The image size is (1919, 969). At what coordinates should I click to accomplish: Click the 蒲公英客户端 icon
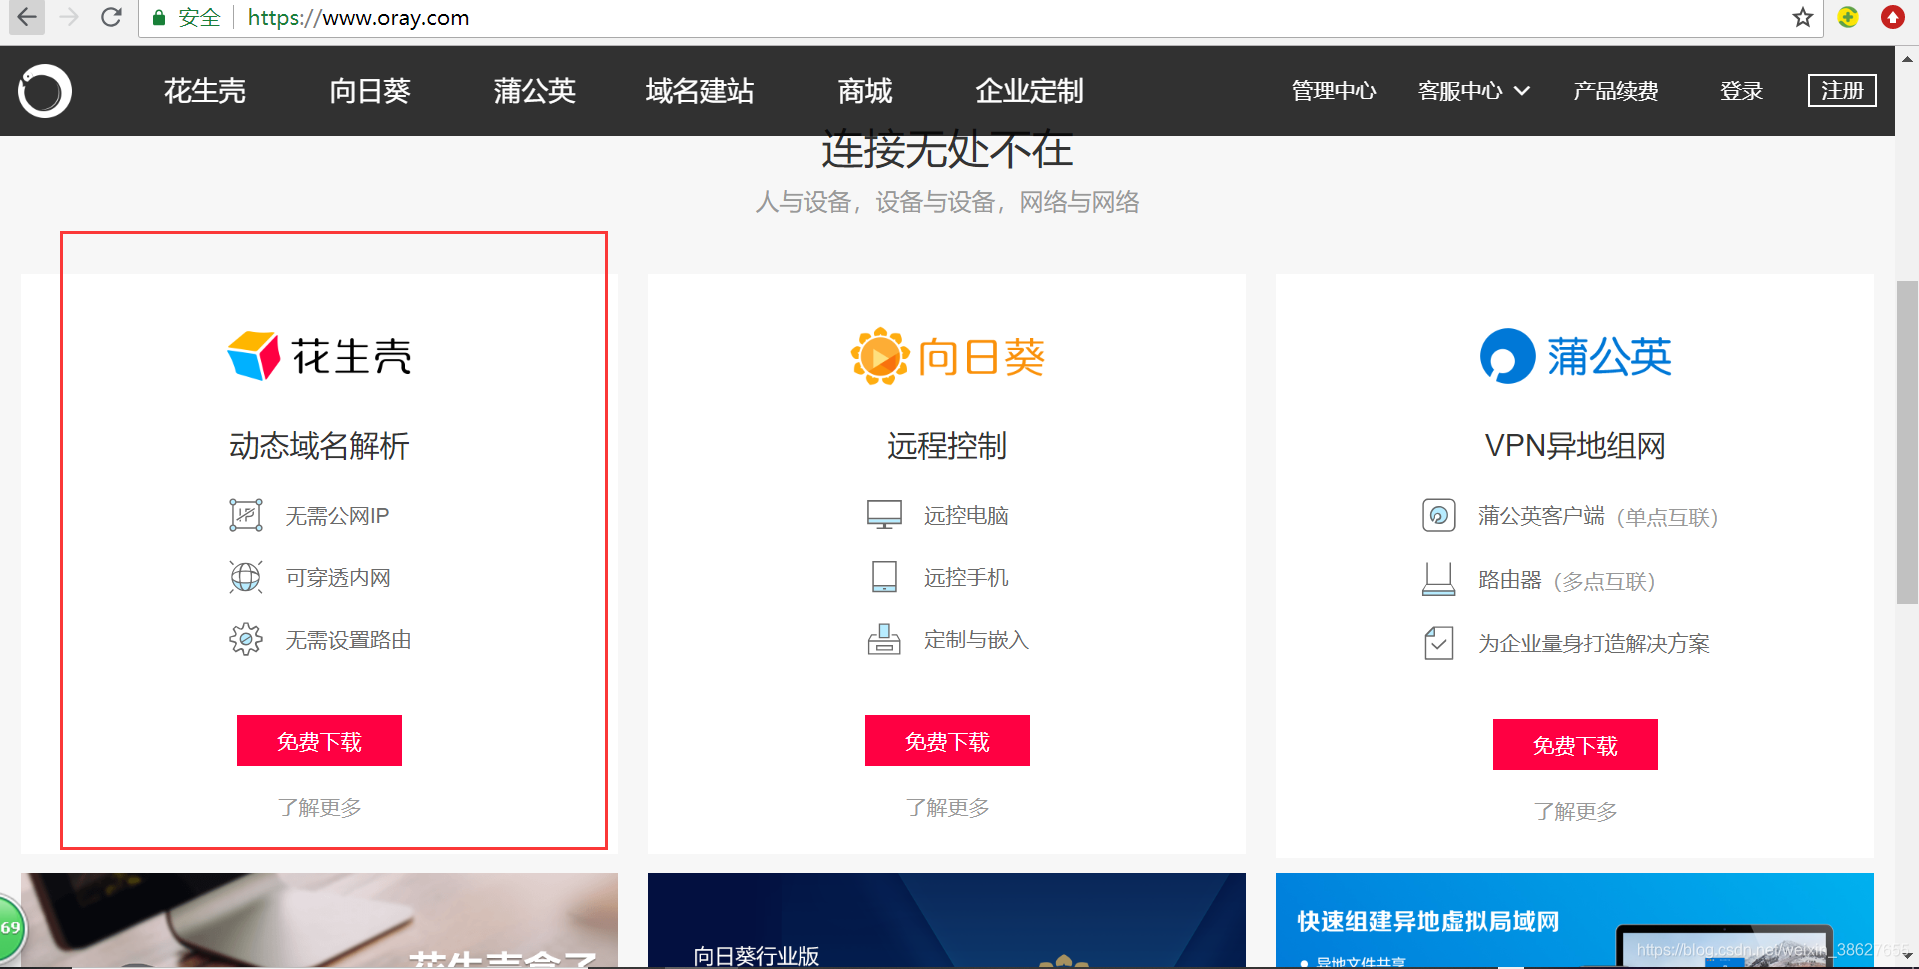click(1439, 516)
